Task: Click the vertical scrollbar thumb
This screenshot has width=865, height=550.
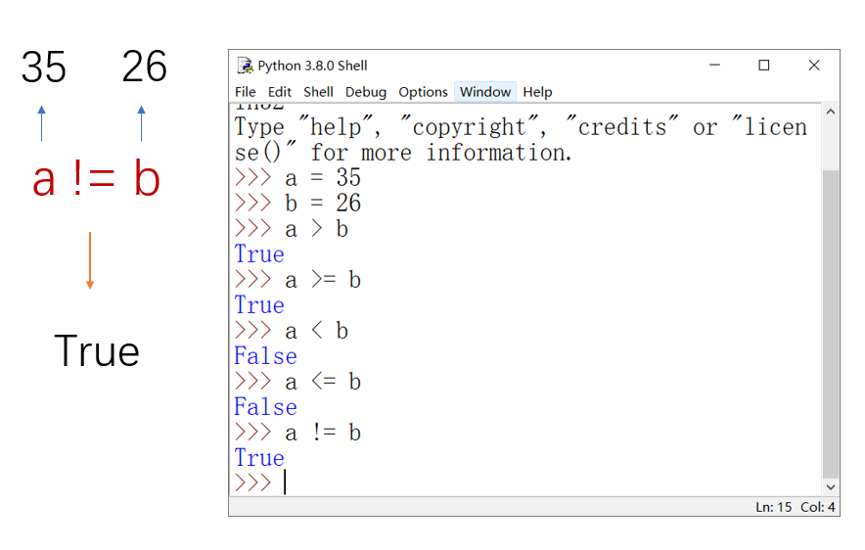Action: pyautogui.click(x=831, y=324)
